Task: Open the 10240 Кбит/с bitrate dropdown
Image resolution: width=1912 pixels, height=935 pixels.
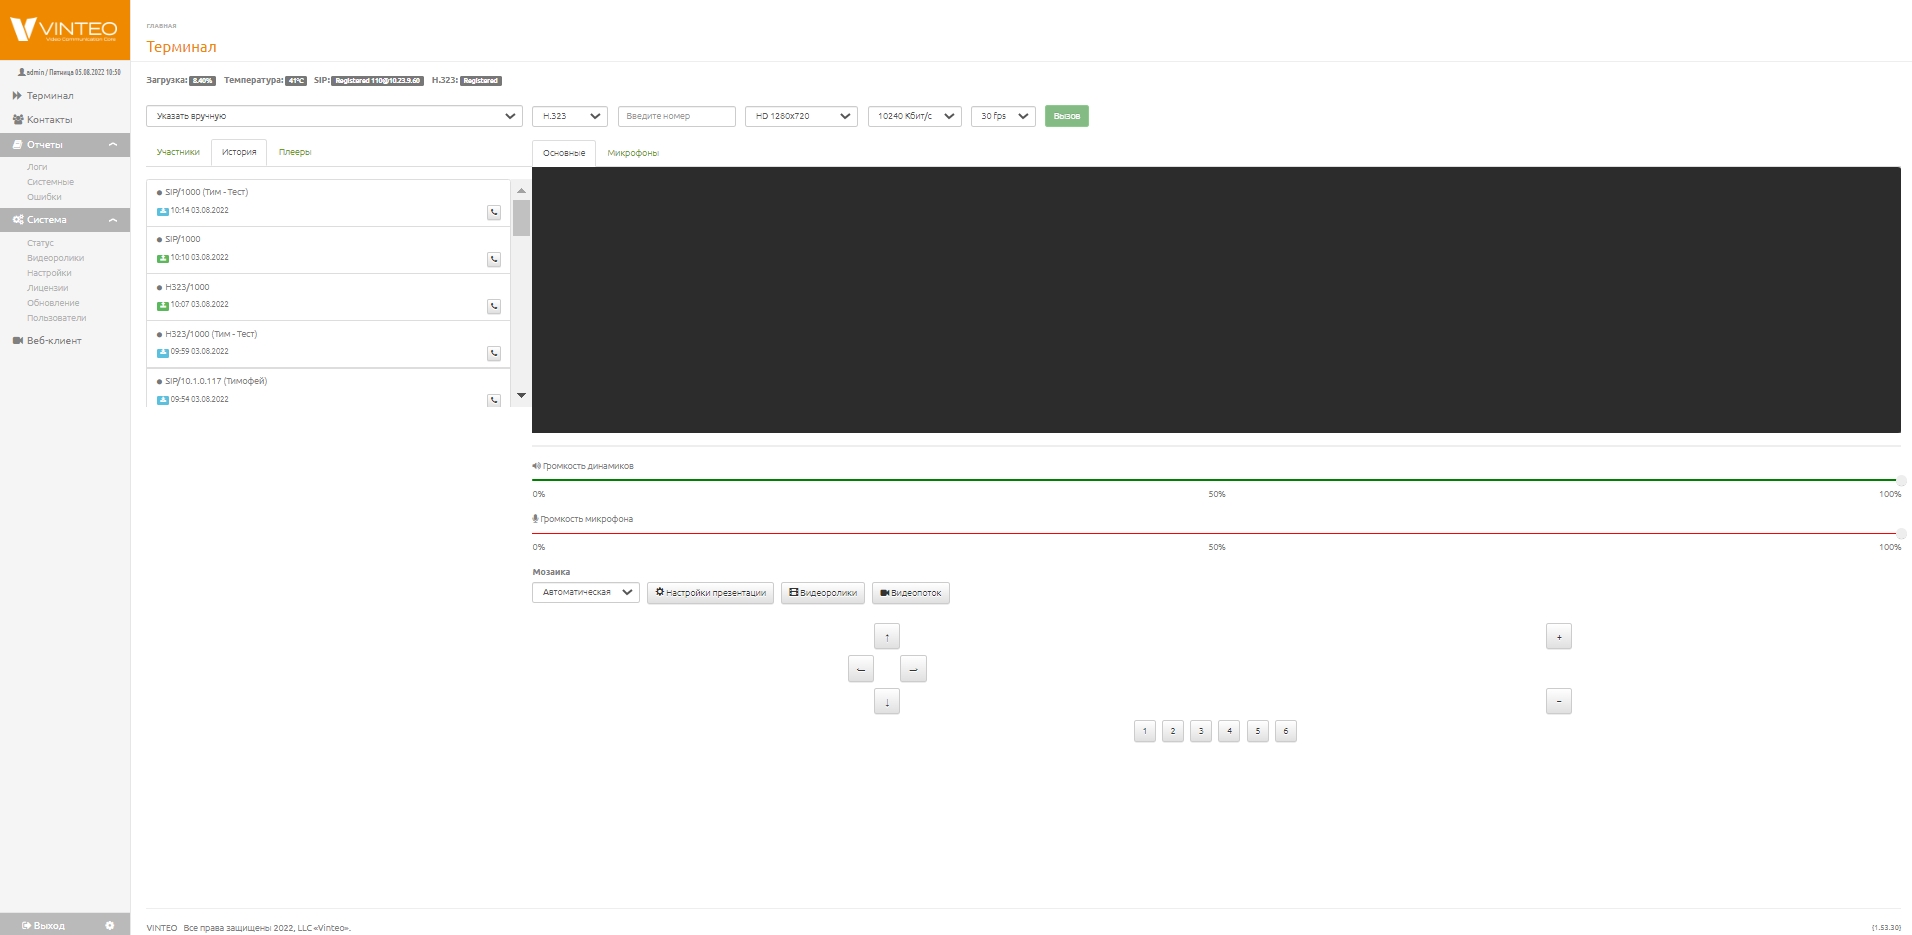Action: click(x=915, y=116)
